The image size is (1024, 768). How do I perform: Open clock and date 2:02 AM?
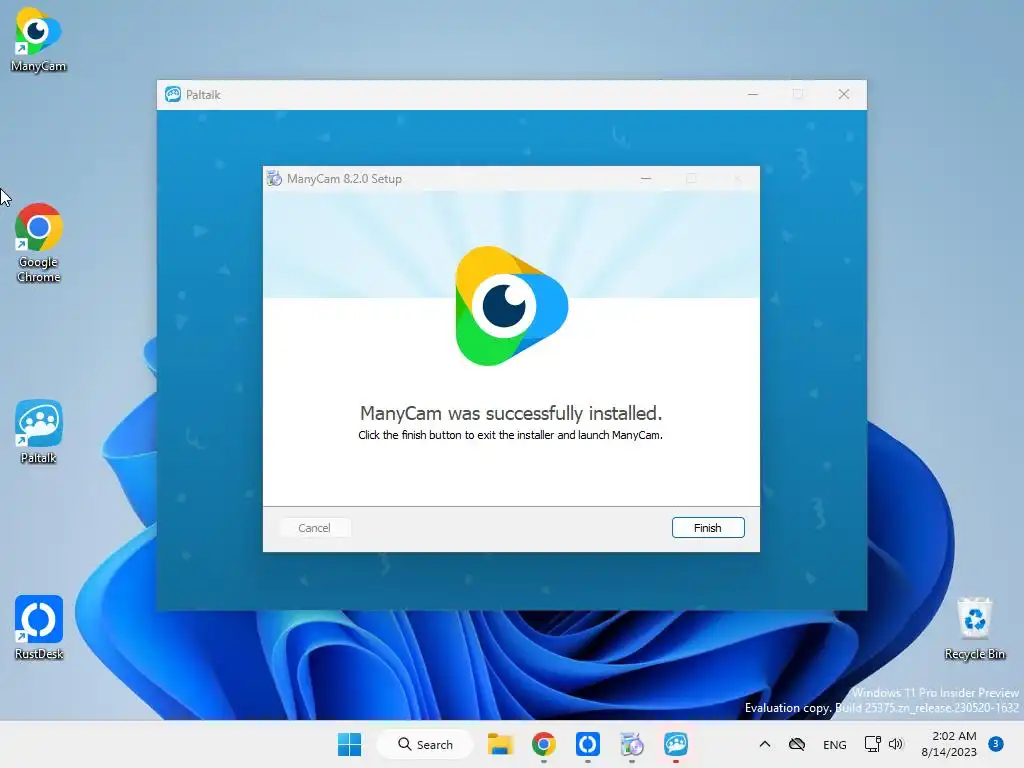pyautogui.click(x=949, y=744)
